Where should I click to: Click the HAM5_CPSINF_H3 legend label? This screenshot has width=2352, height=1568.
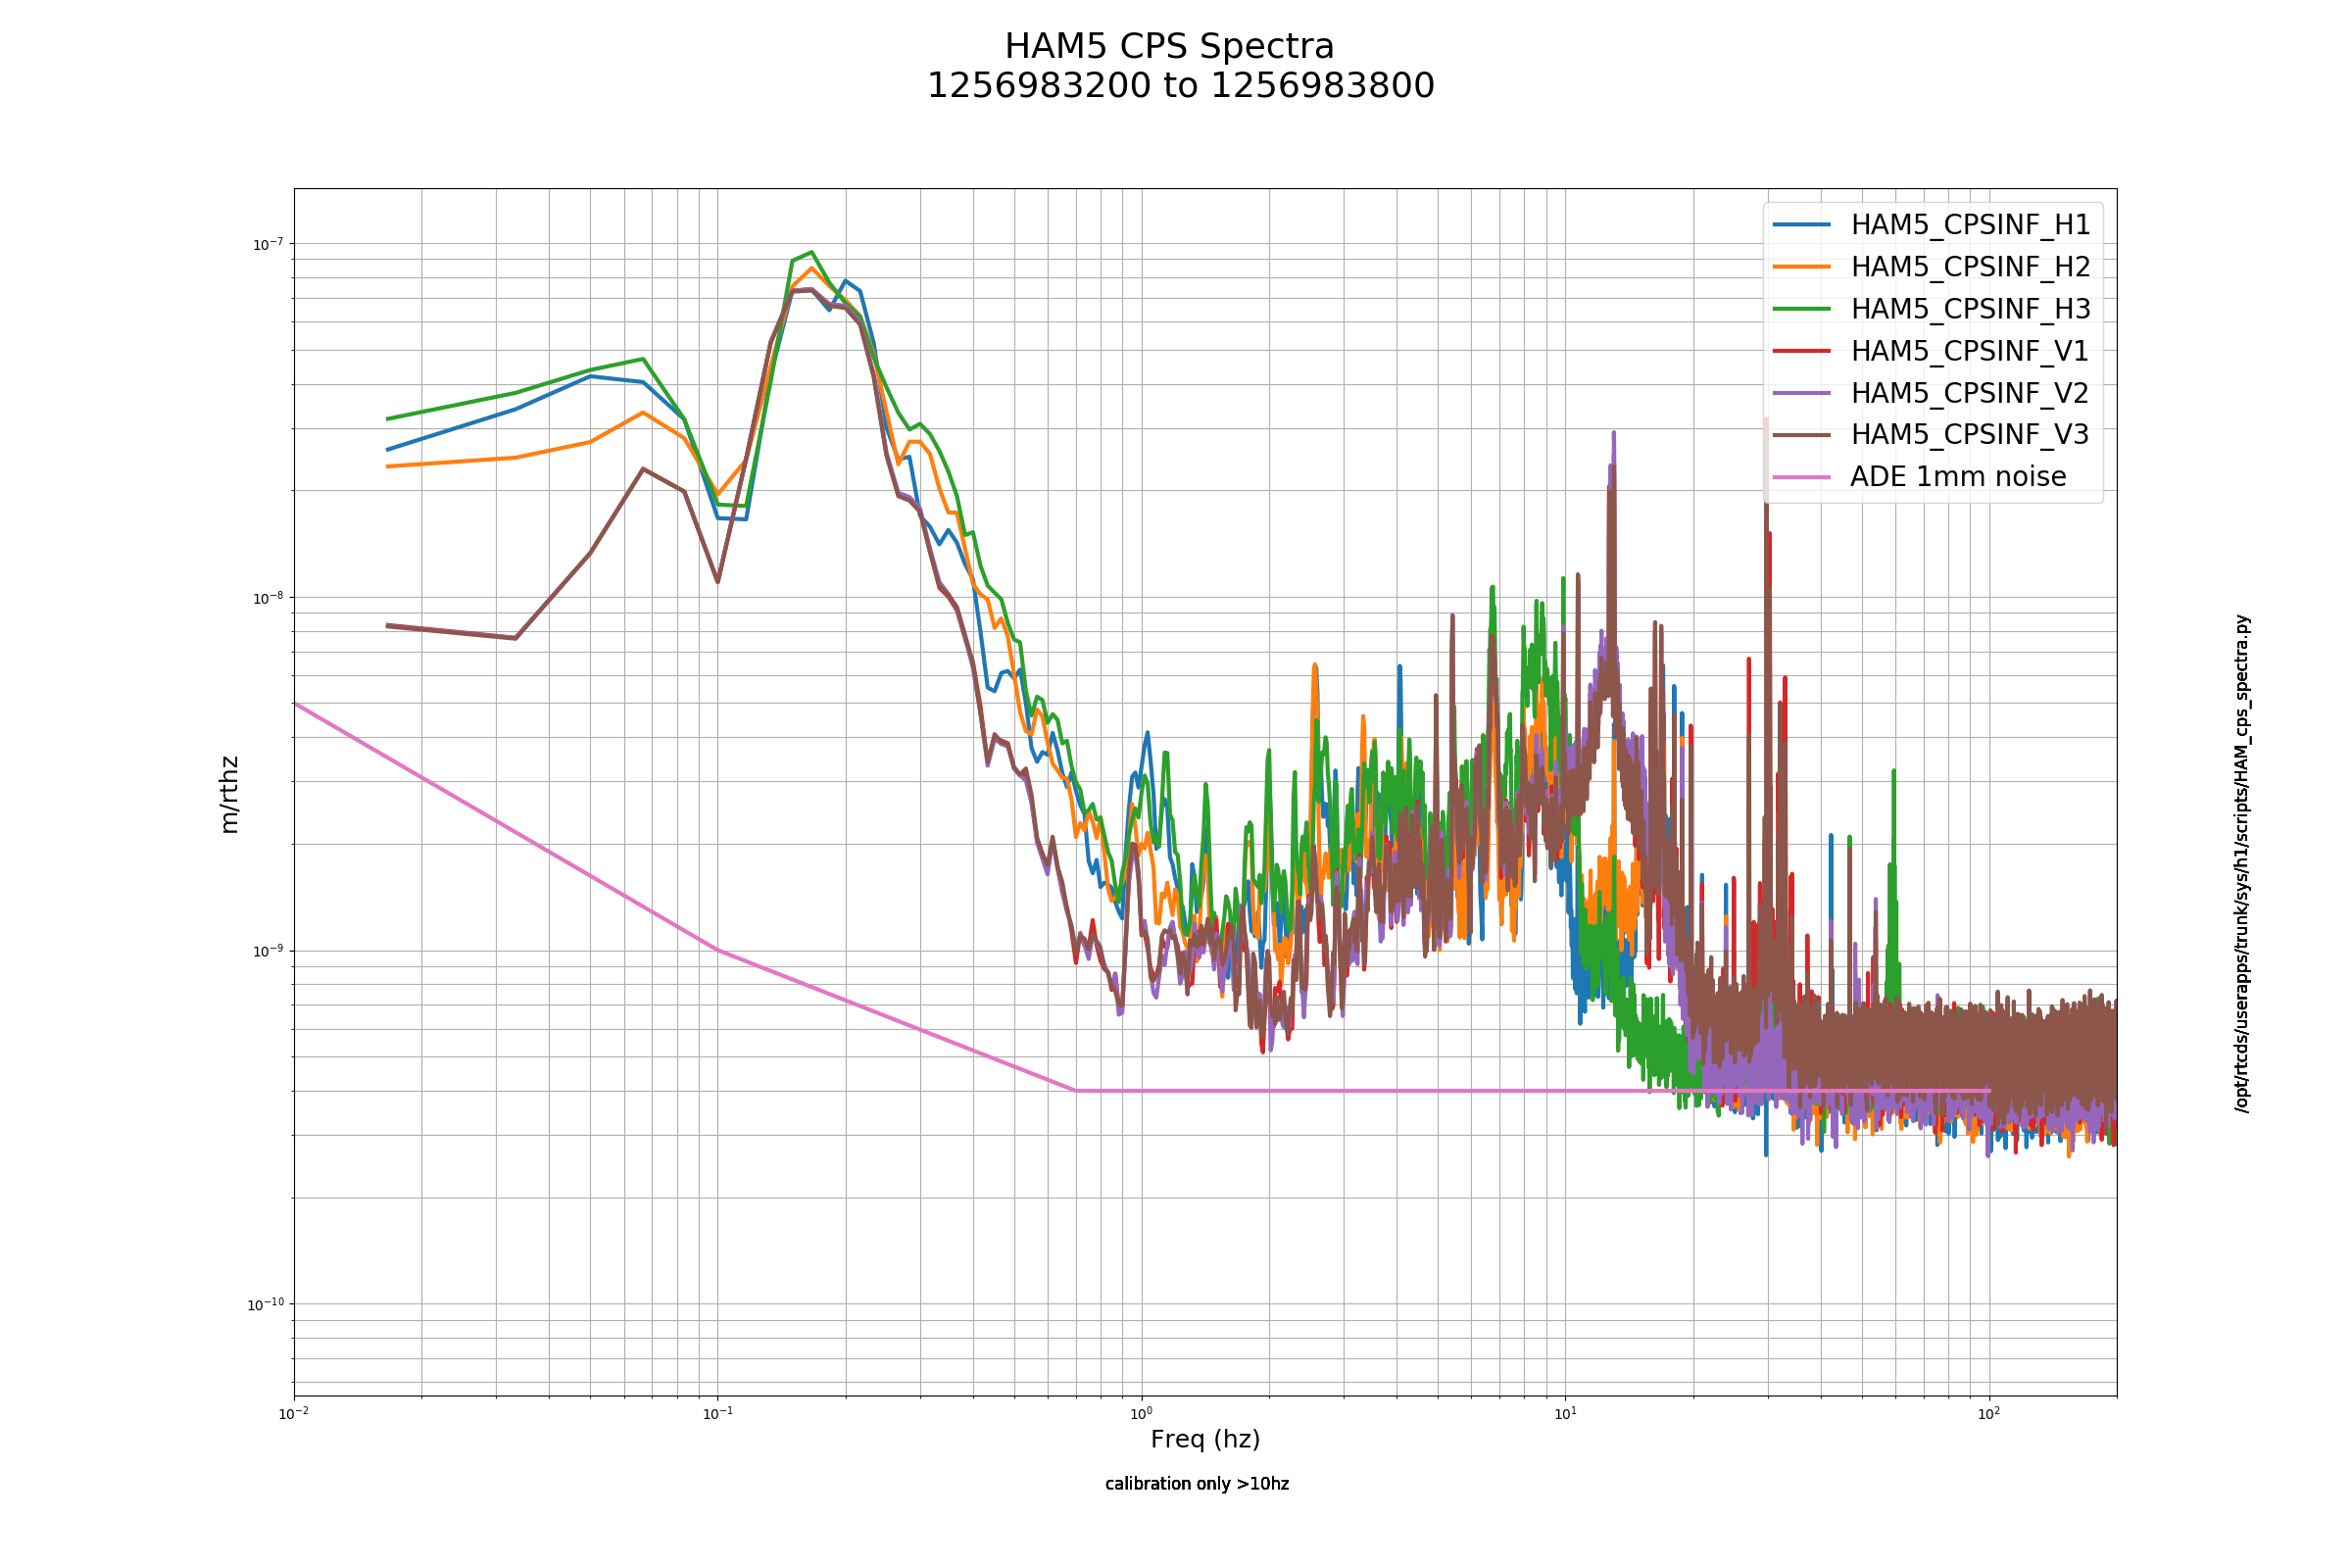pyautogui.click(x=1970, y=309)
